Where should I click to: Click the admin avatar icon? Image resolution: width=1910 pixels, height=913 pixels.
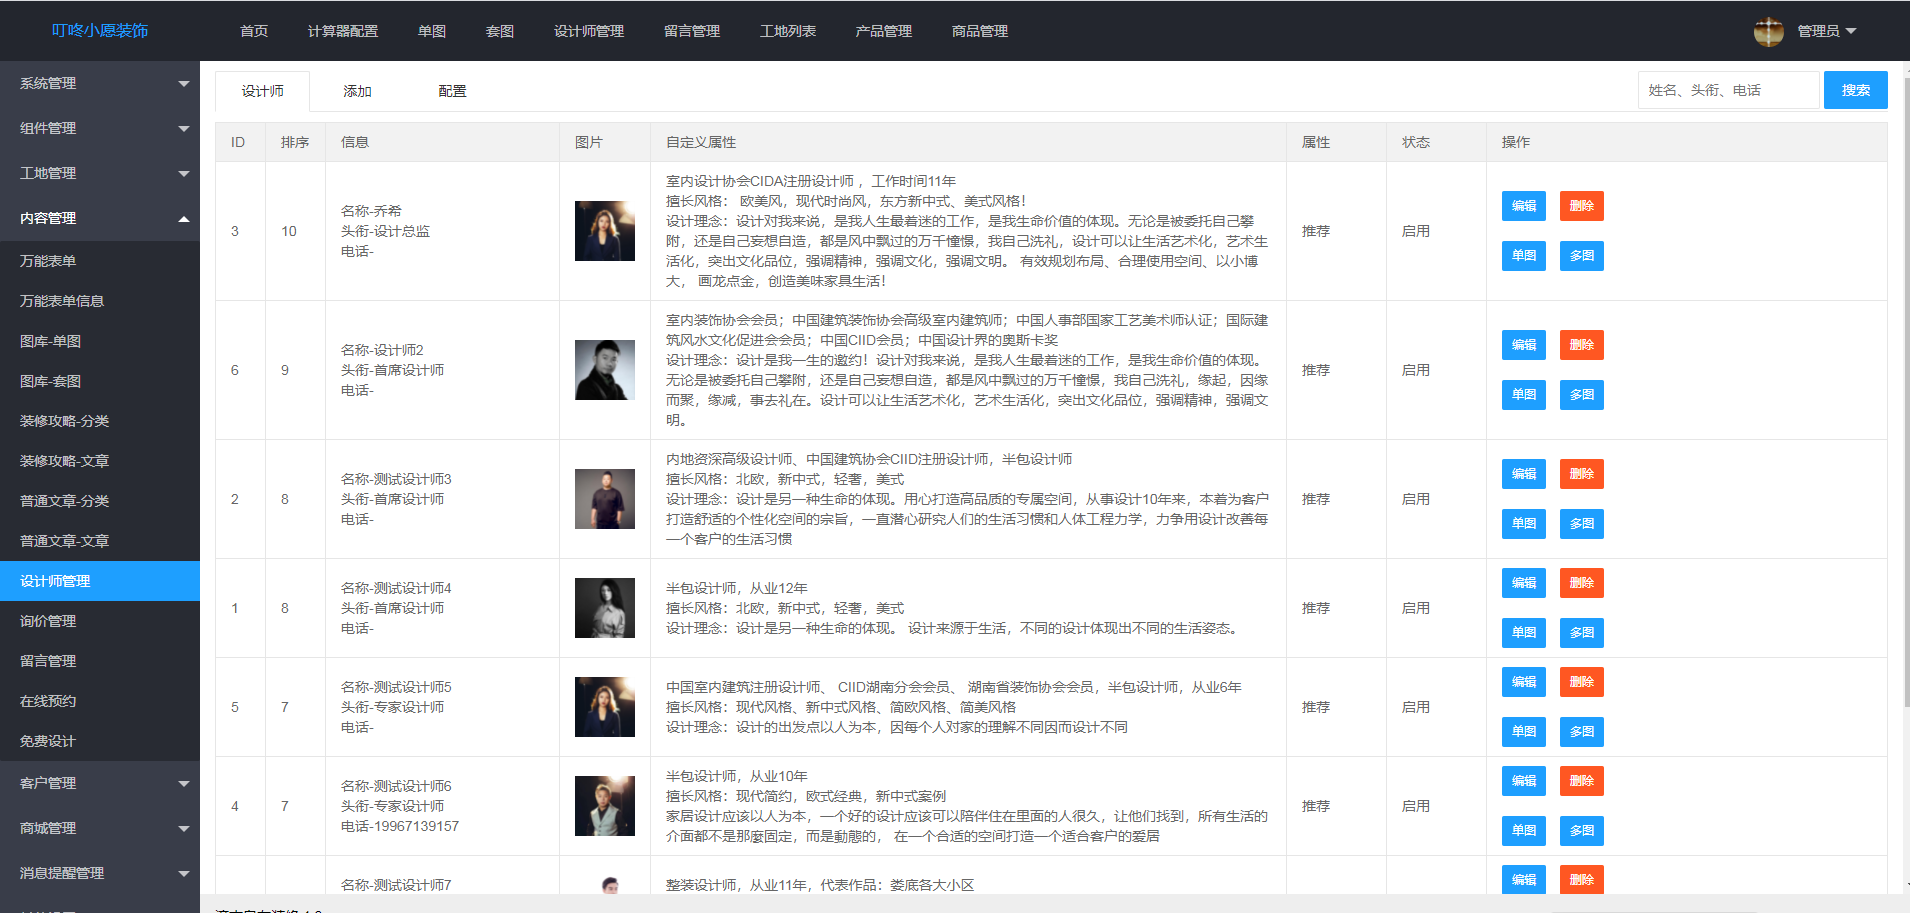coord(1768,31)
